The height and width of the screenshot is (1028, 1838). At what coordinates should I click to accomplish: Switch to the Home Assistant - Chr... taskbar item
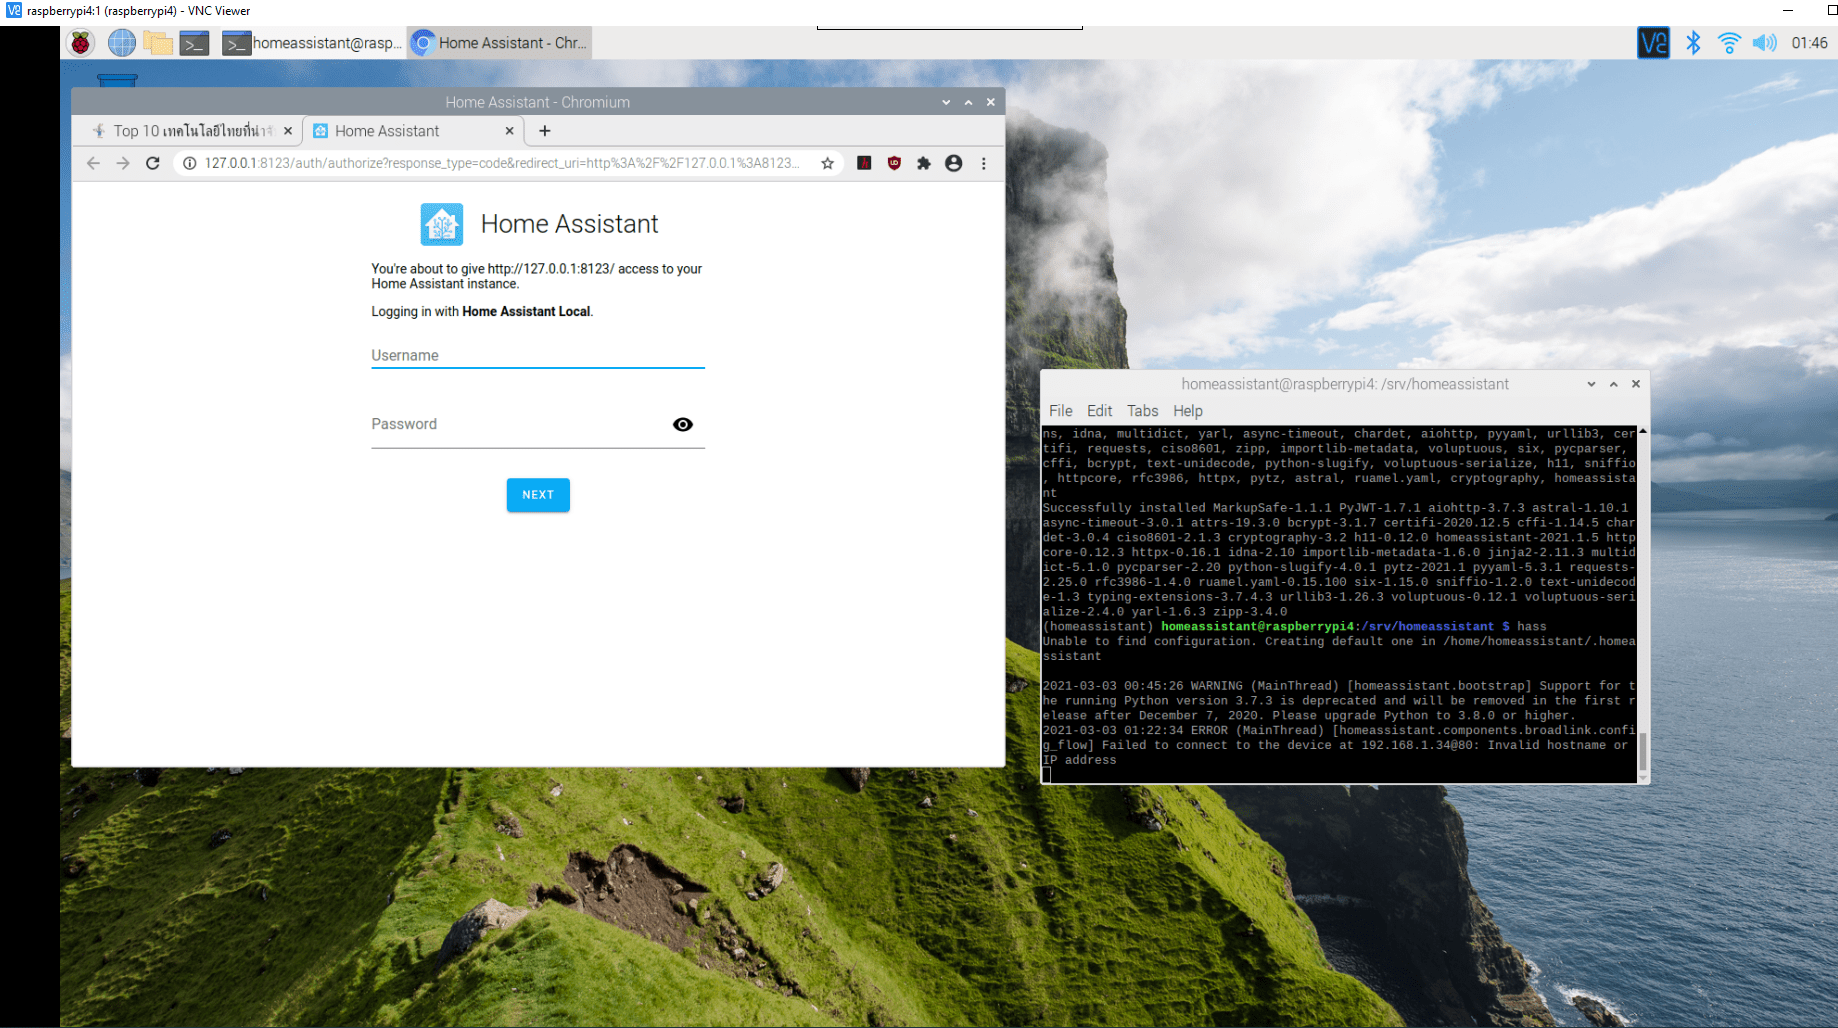tap(500, 43)
